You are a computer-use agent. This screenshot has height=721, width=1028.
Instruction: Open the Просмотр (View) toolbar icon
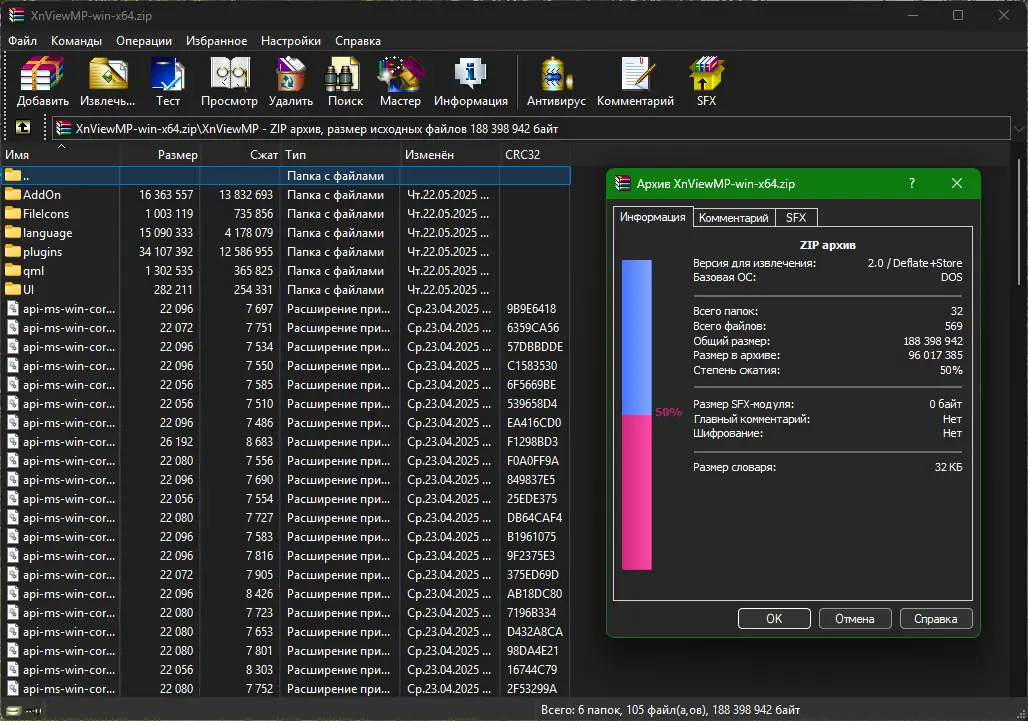(229, 81)
